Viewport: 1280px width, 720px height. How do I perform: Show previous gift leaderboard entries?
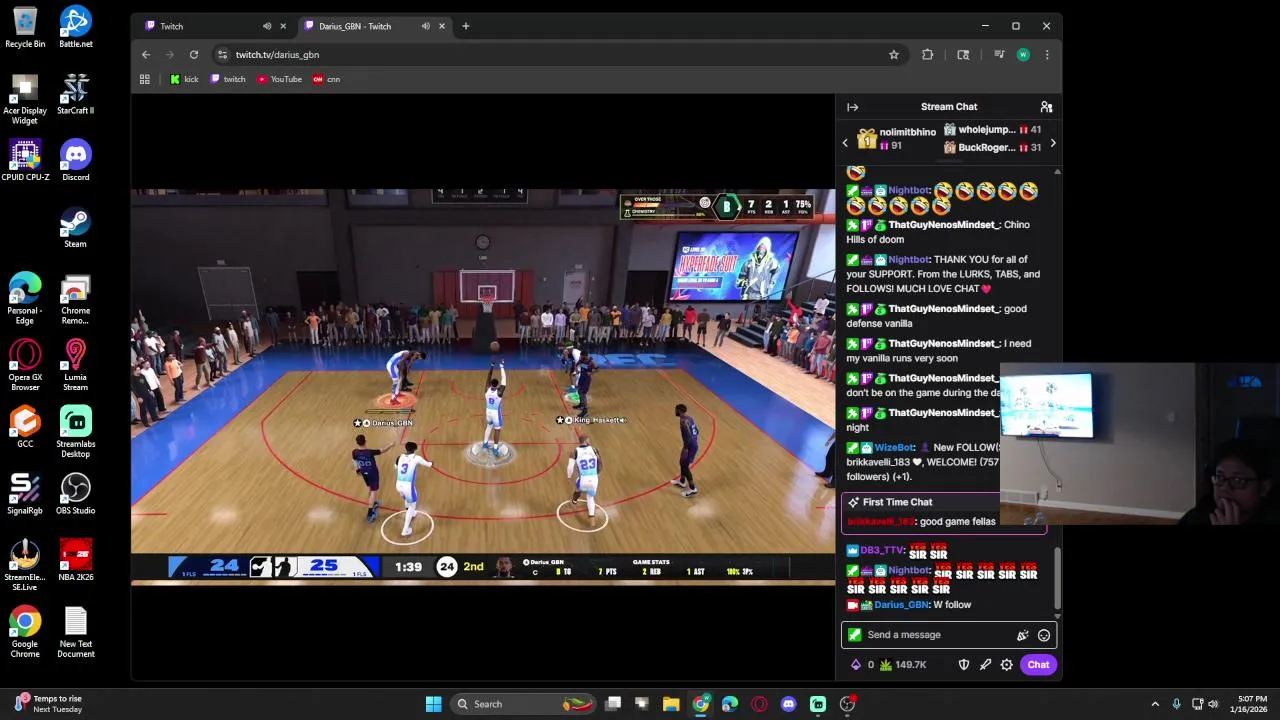(845, 143)
